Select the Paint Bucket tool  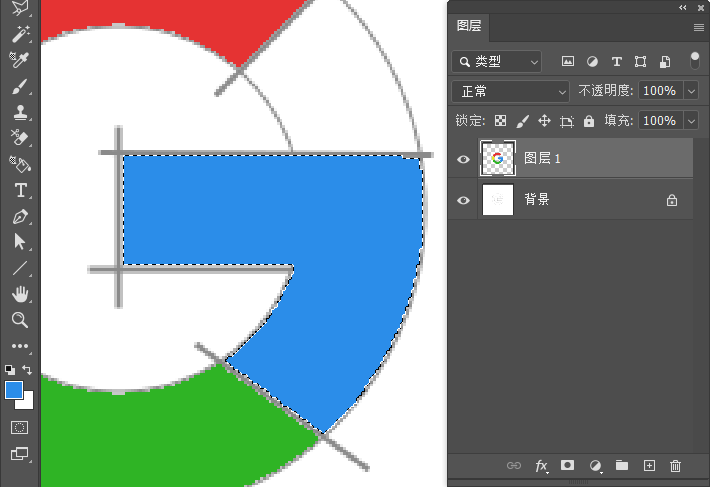[20, 164]
